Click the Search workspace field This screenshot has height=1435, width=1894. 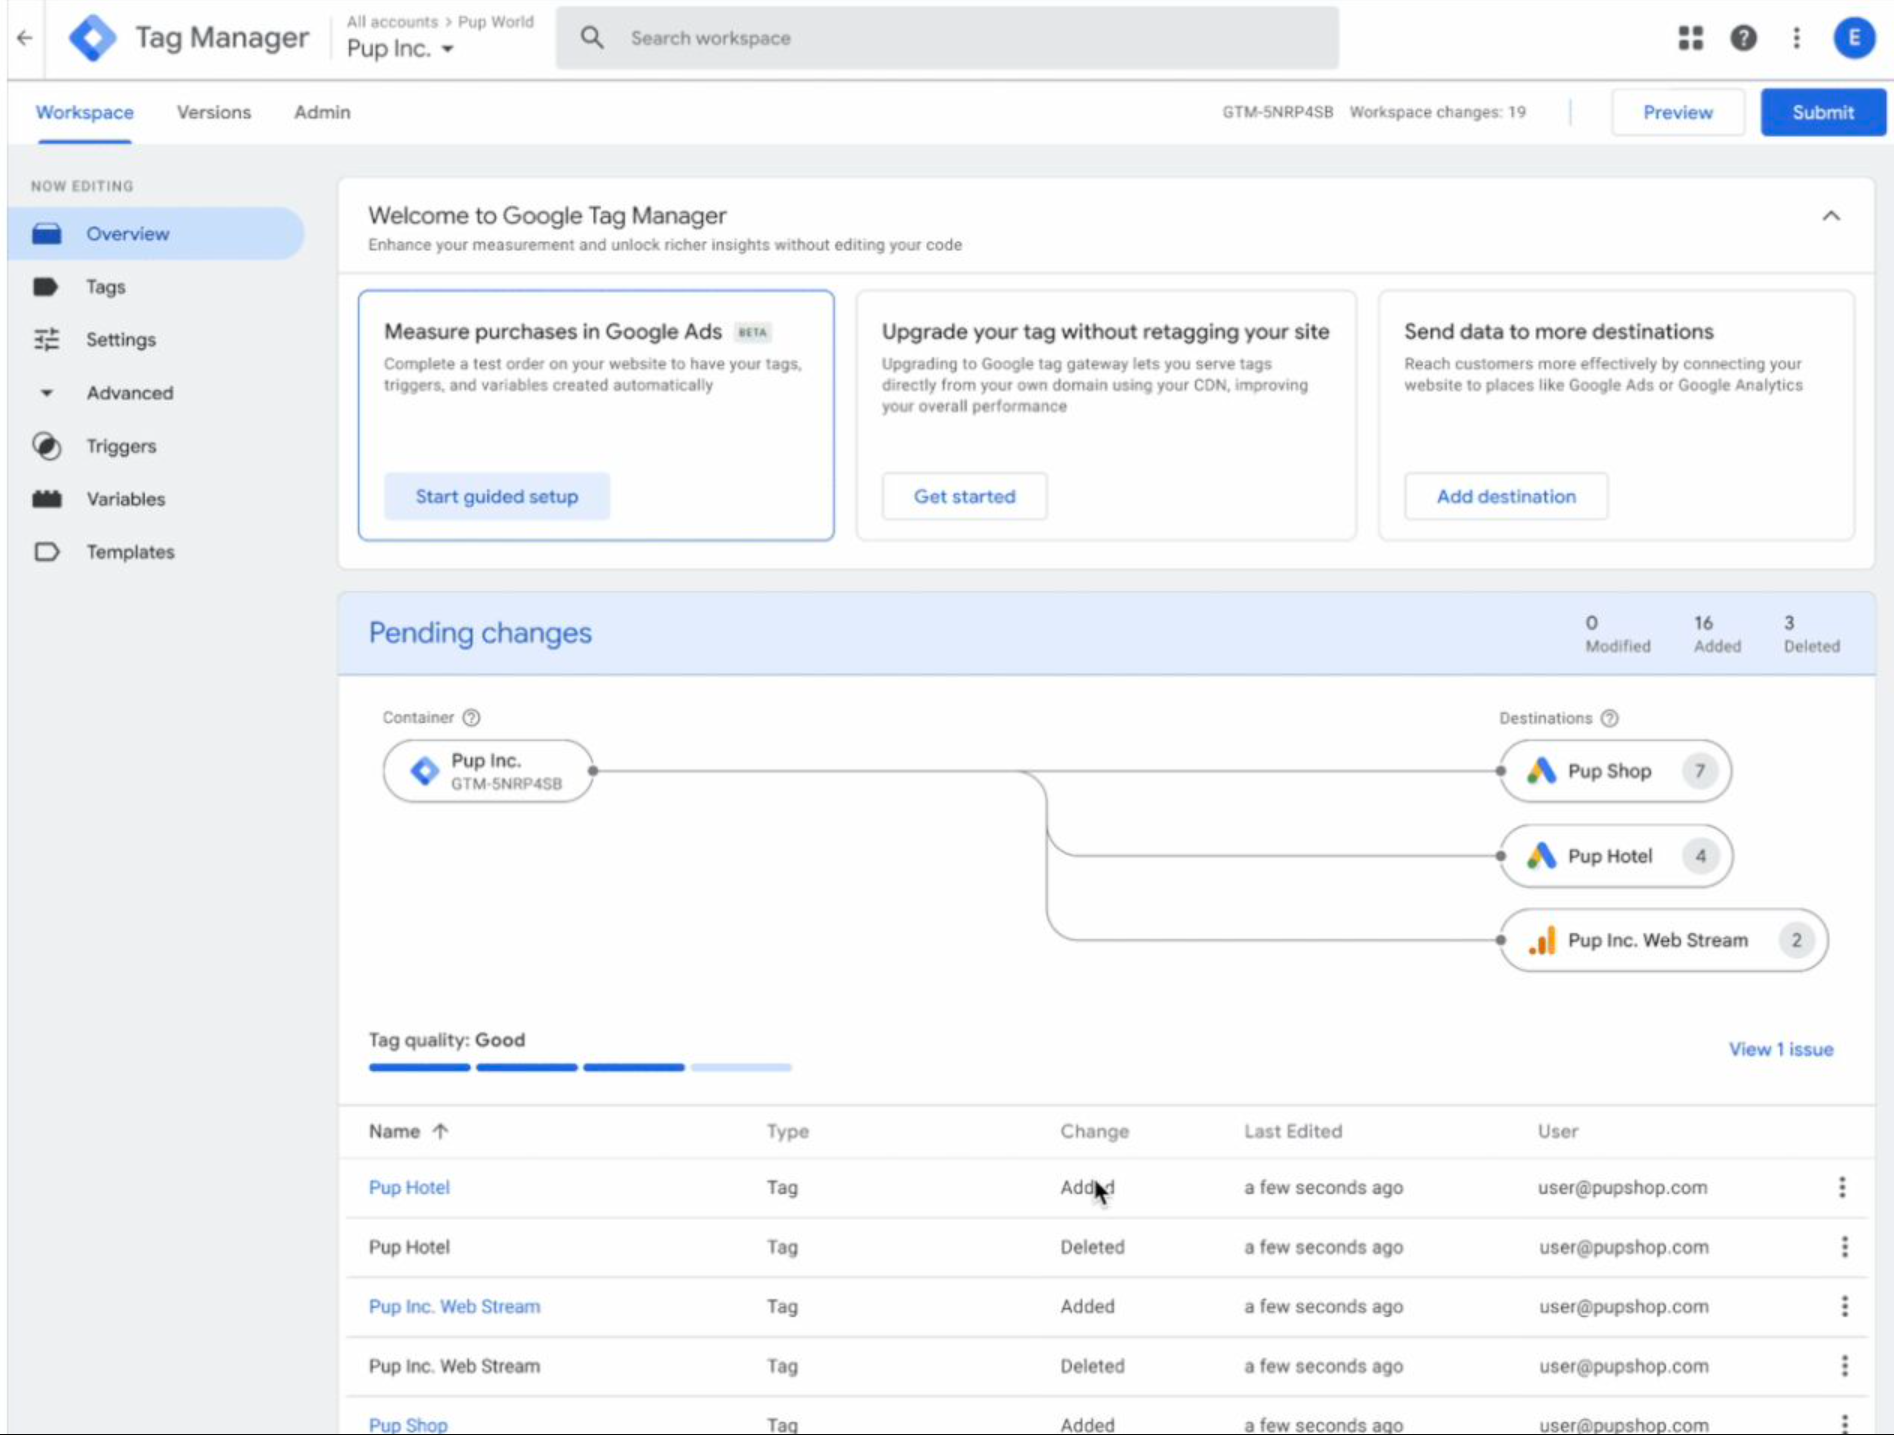click(946, 38)
